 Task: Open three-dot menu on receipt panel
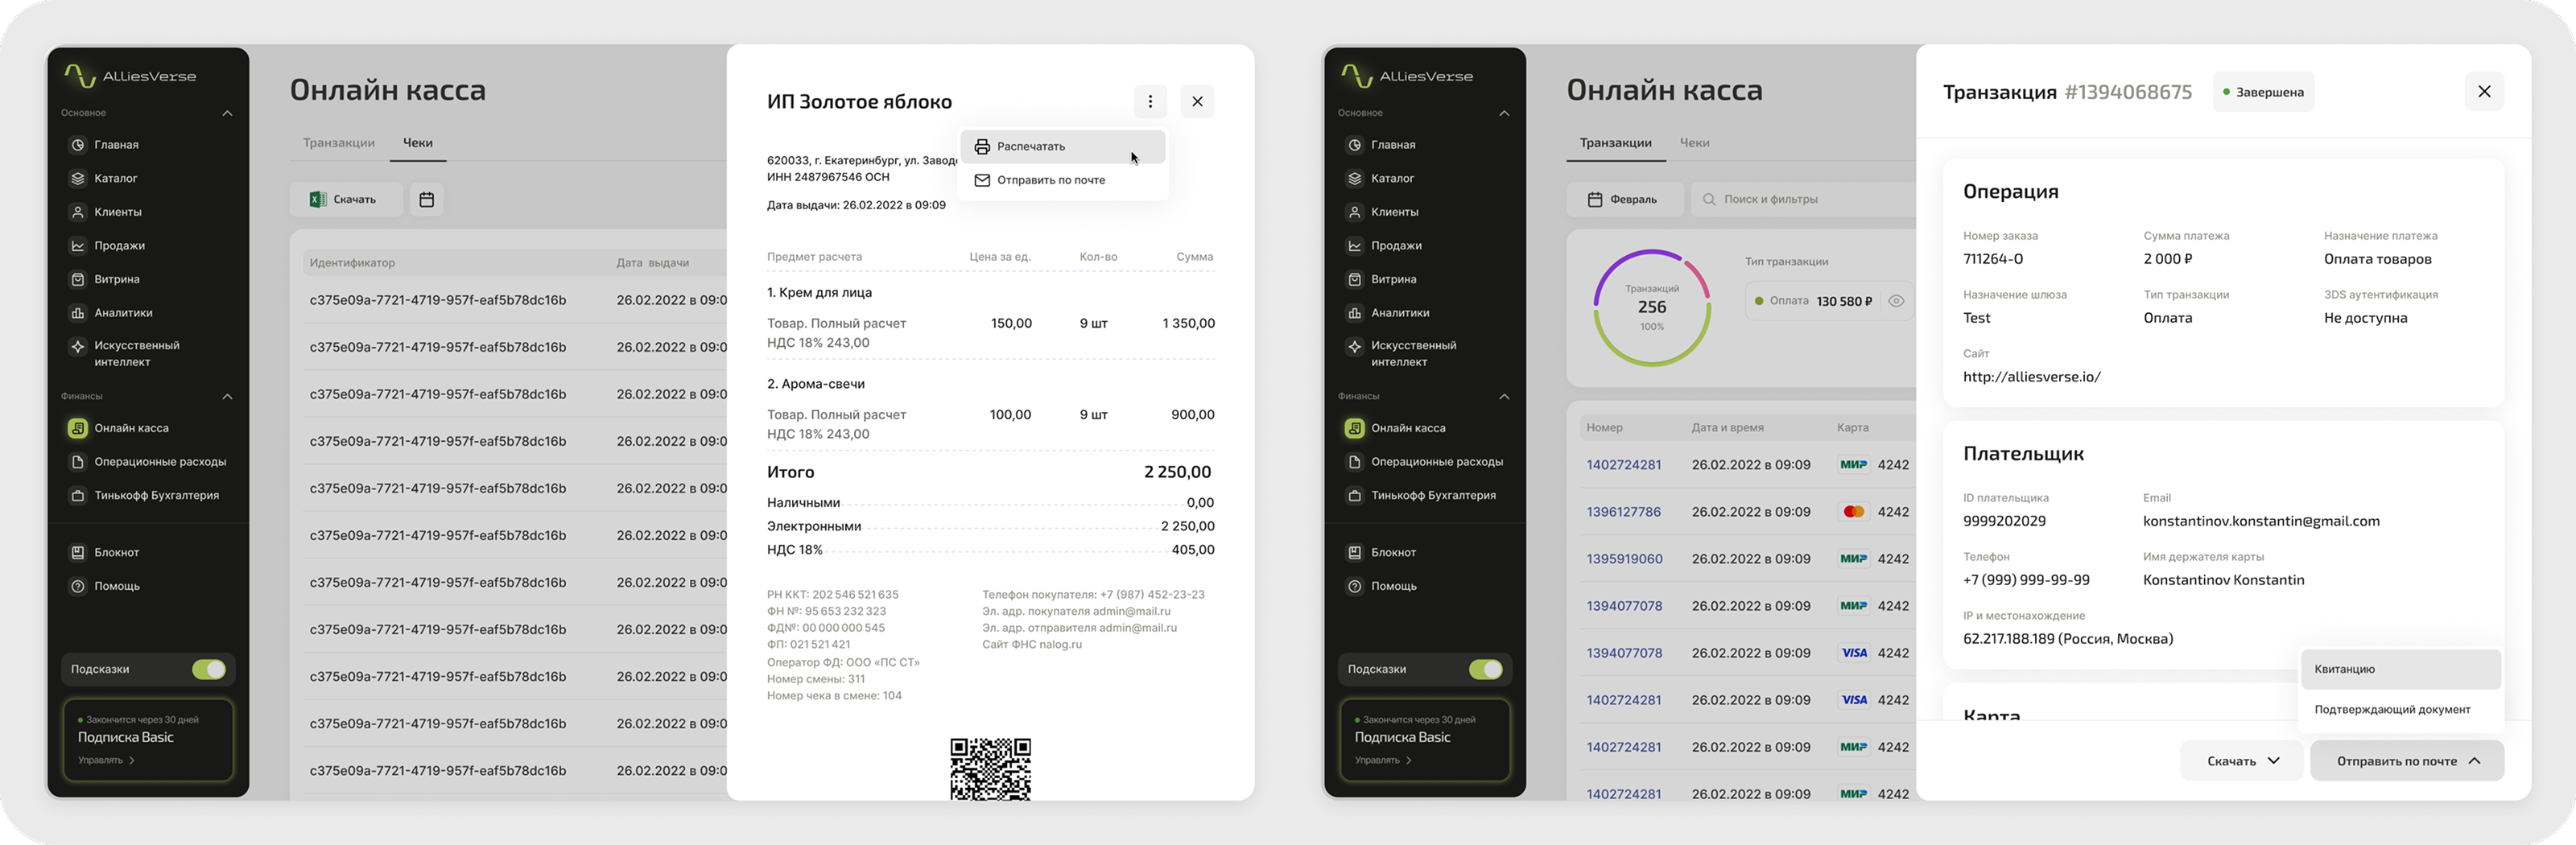click(x=1150, y=101)
